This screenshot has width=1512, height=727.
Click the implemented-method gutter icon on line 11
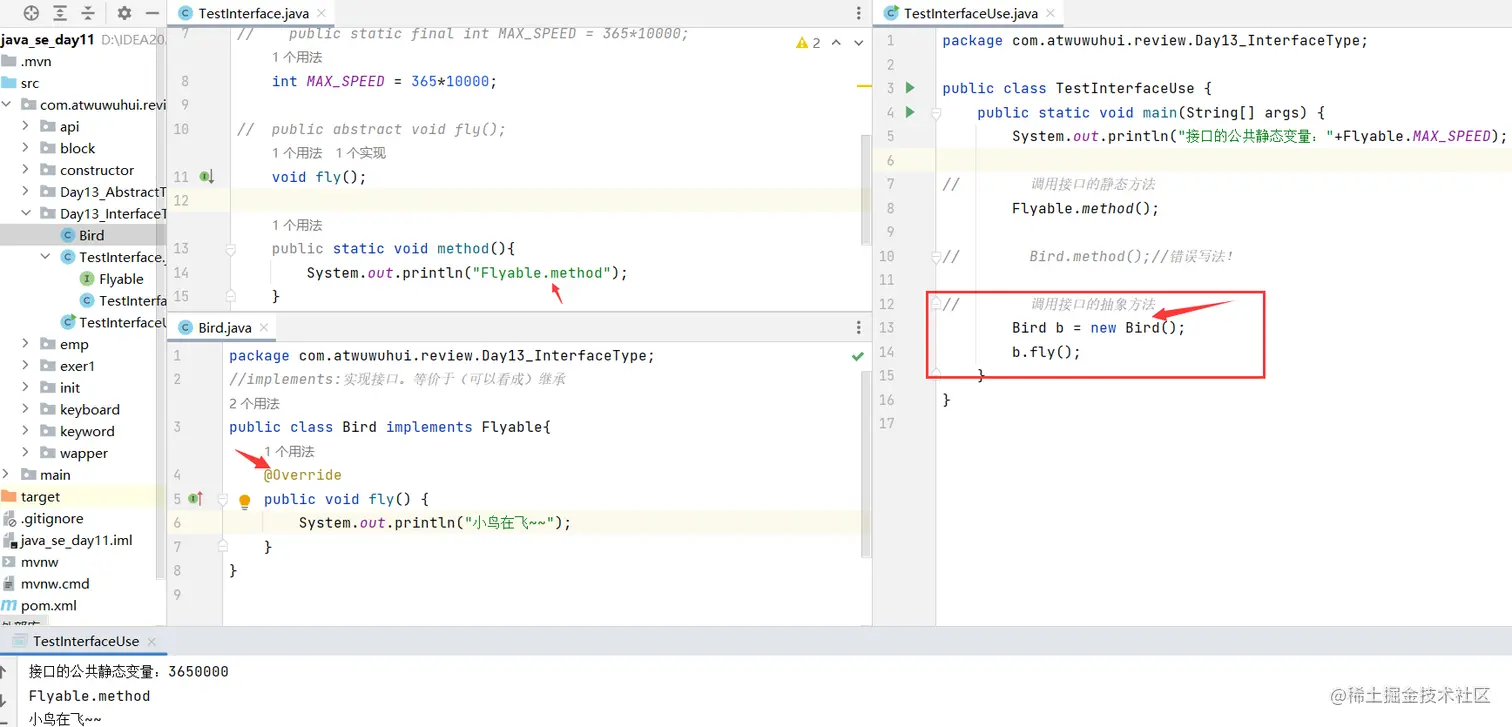207,177
